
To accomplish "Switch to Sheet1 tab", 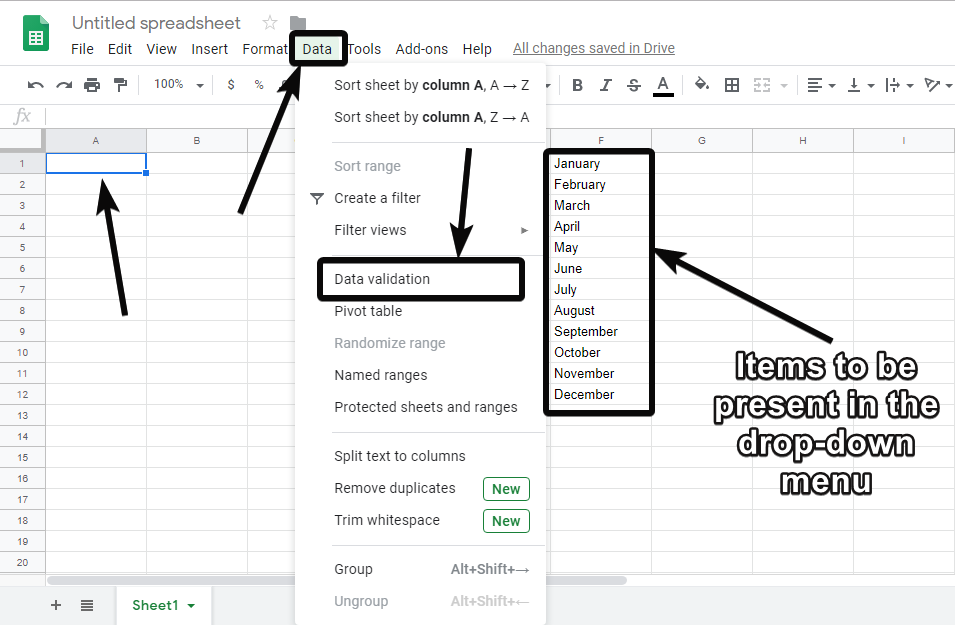I will point(155,605).
